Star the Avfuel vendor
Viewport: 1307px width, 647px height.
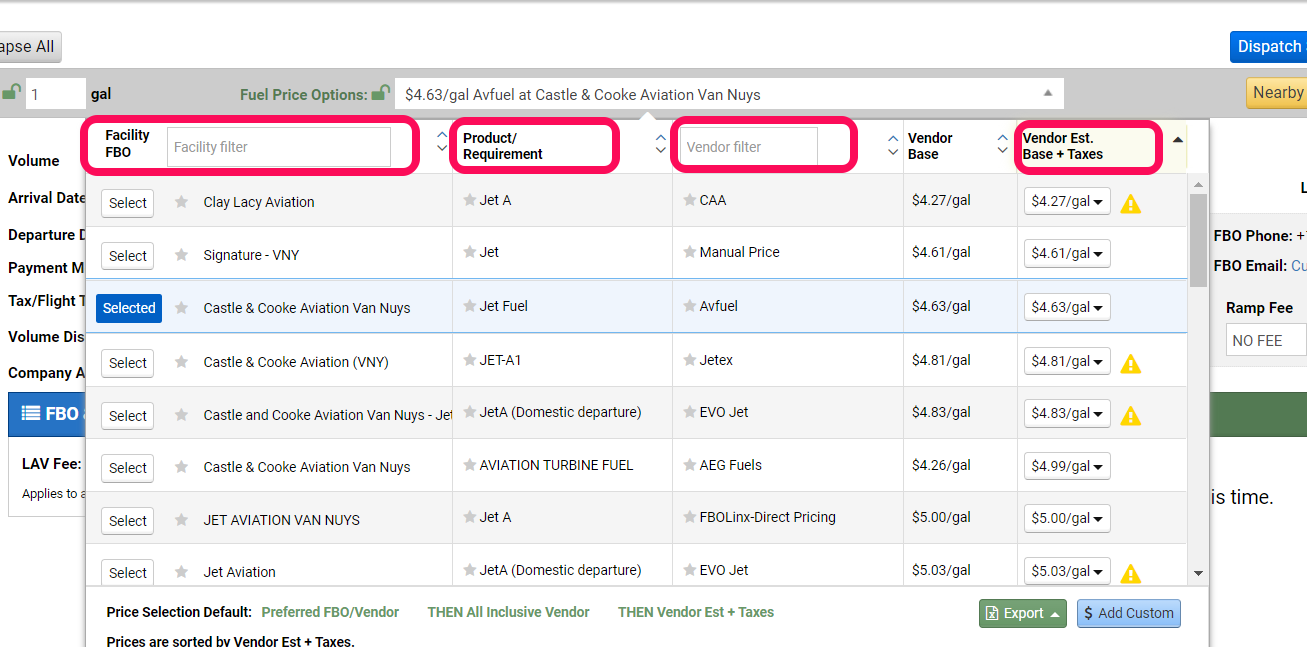[x=690, y=306]
